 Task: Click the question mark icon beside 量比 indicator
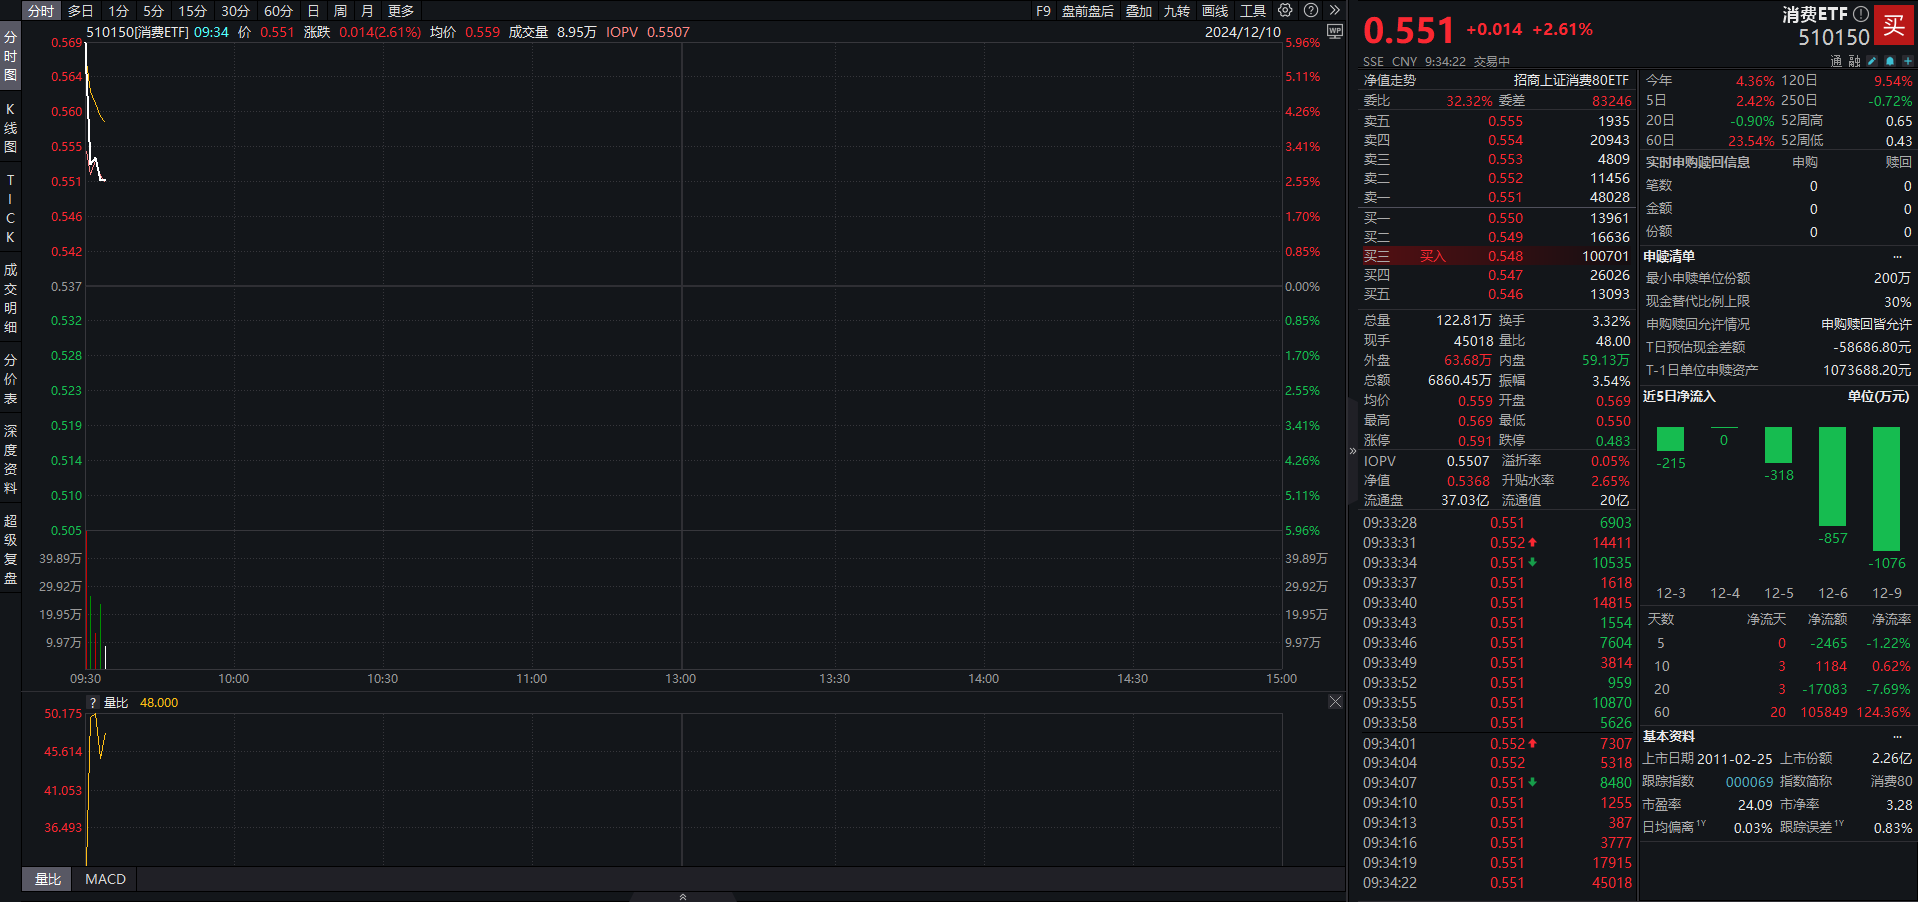tap(93, 703)
